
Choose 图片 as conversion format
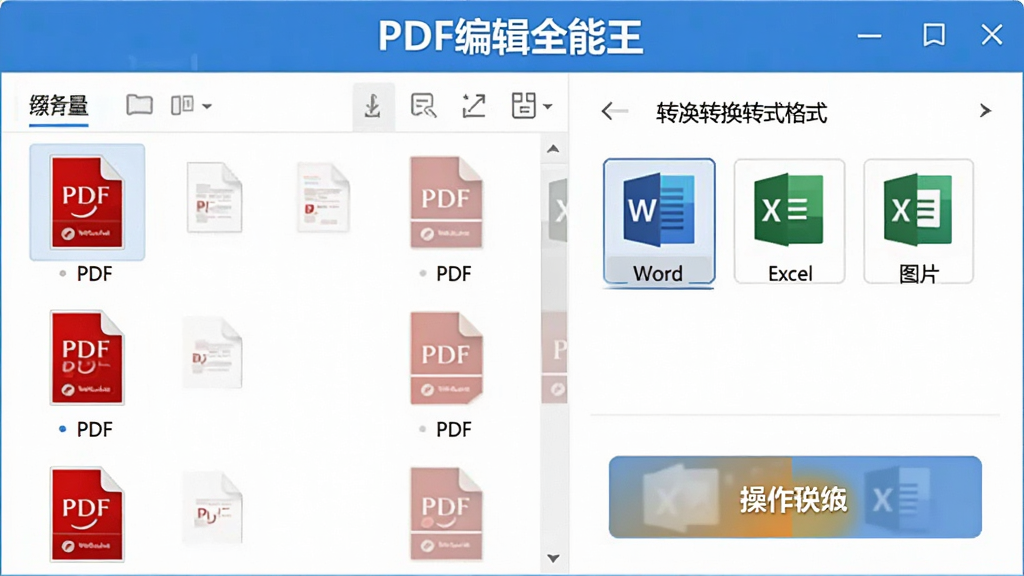click(x=918, y=221)
